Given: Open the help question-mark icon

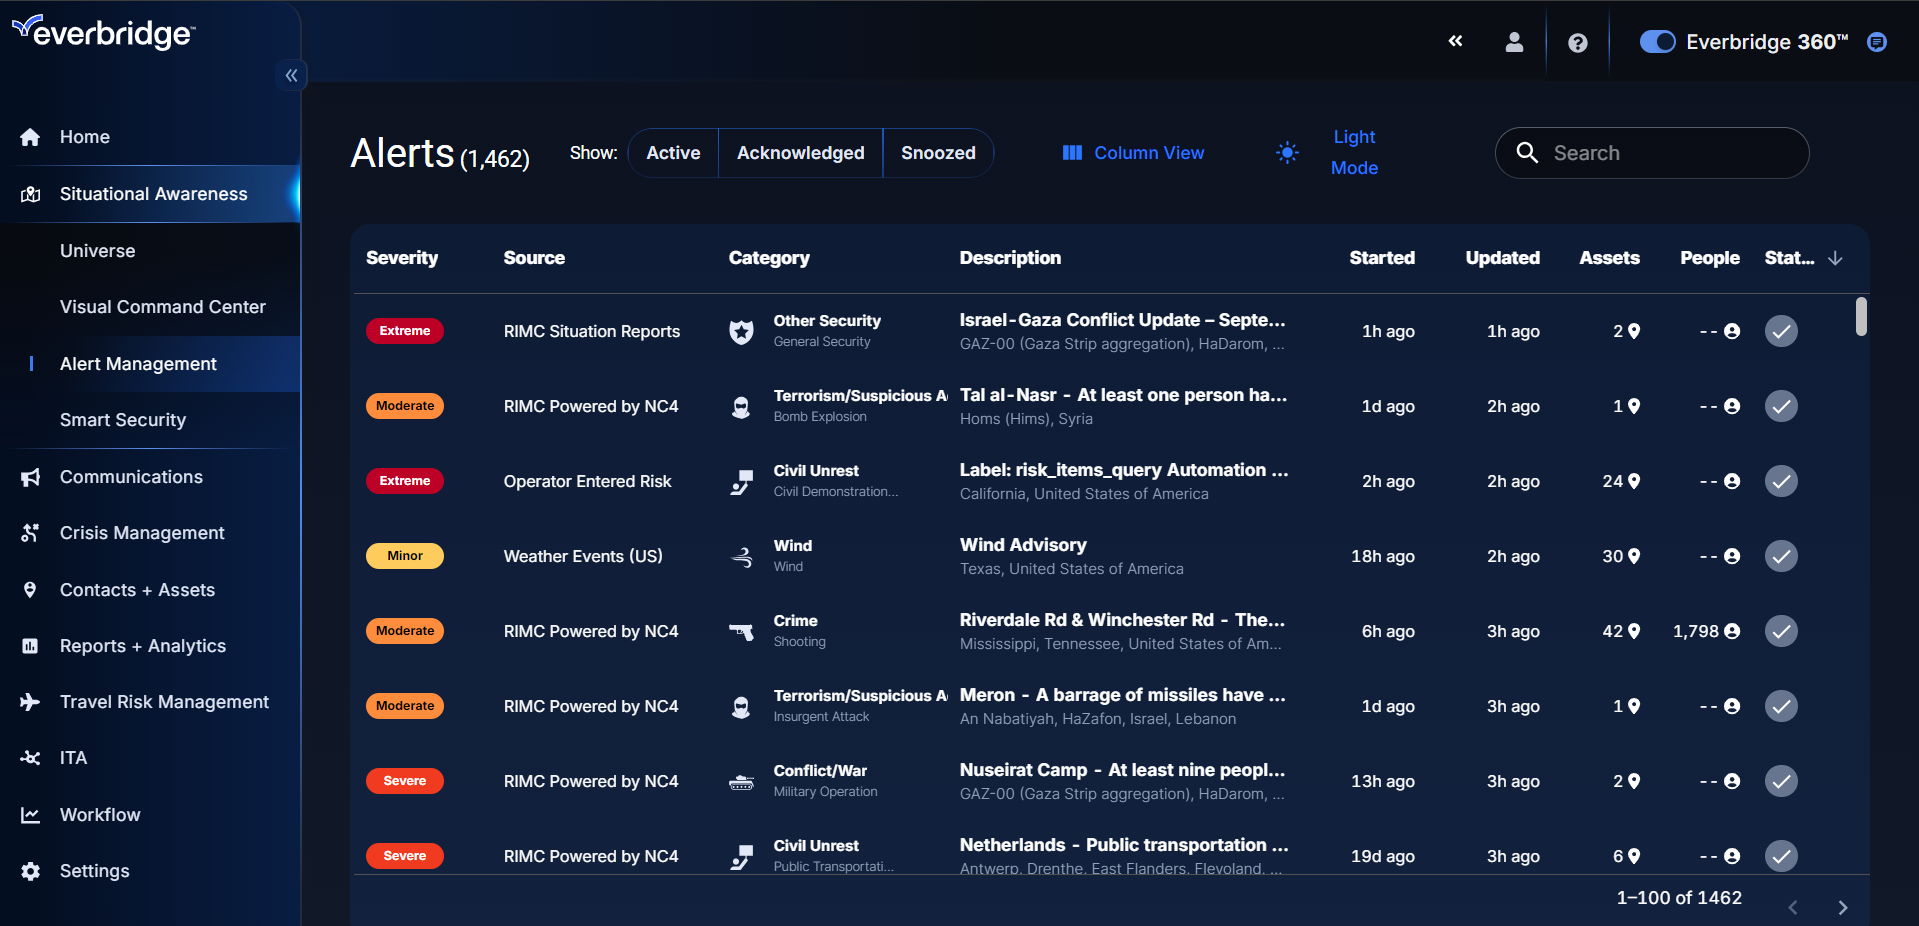Looking at the screenshot, I should click(1577, 43).
